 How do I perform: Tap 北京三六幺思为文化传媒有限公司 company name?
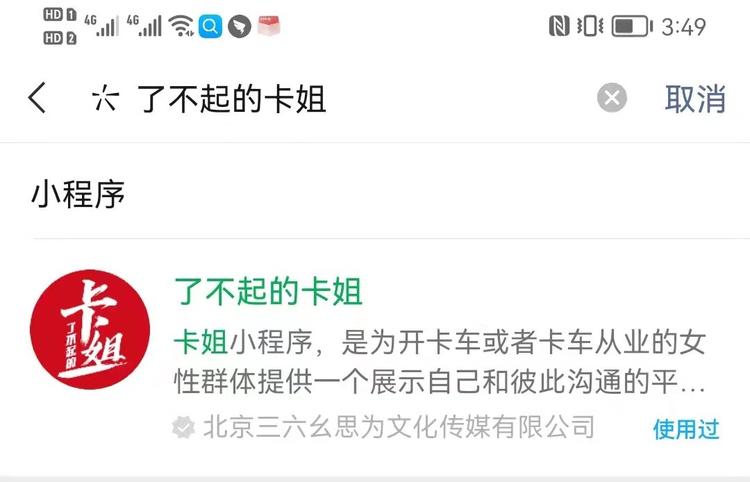(x=398, y=427)
